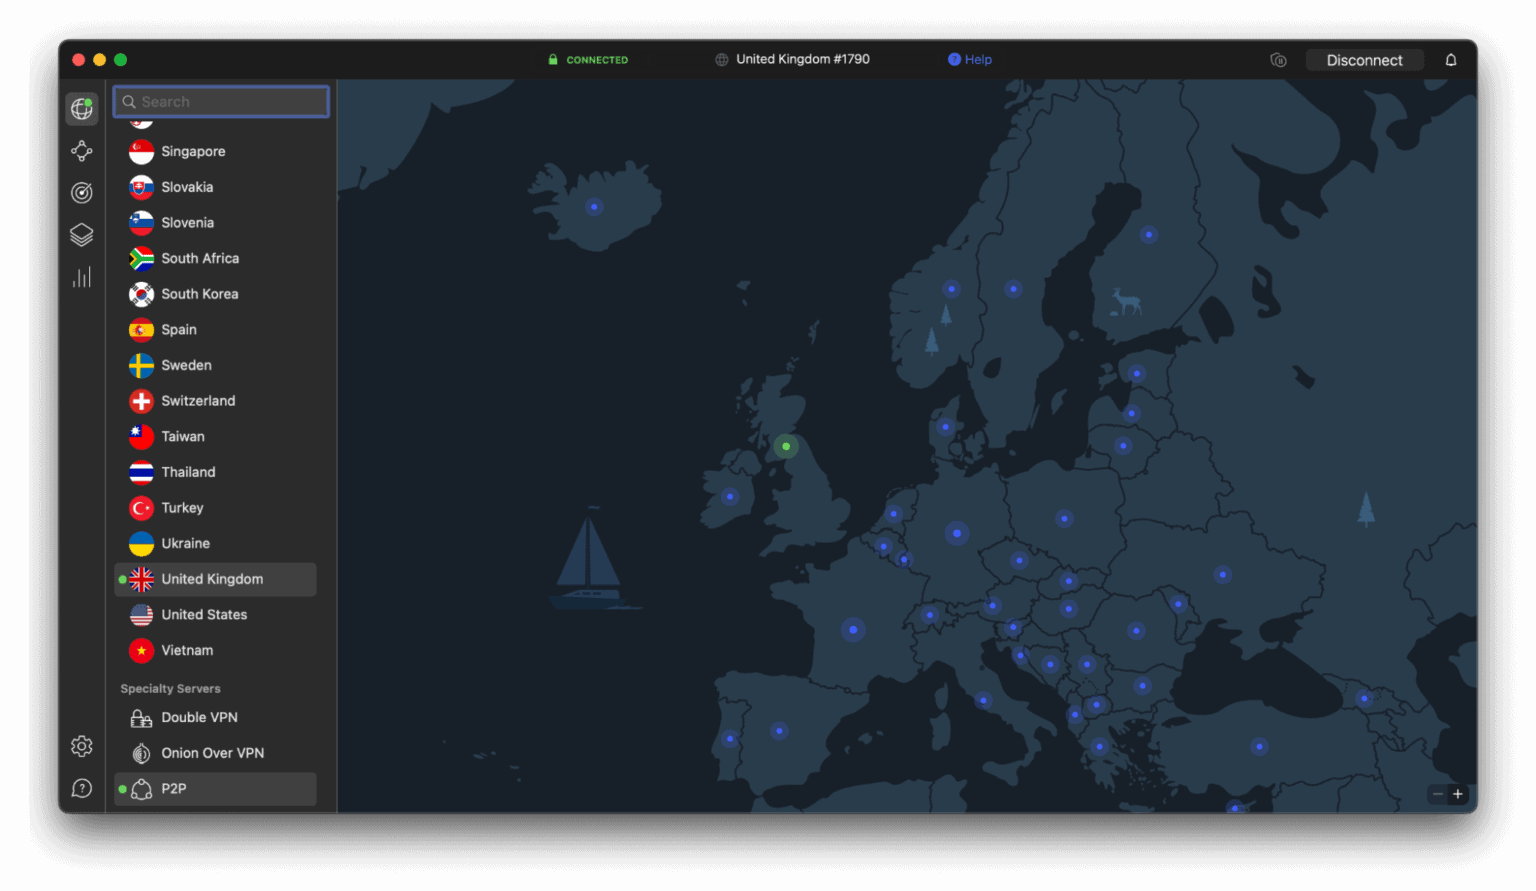The width and height of the screenshot is (1536, 891).
Task: Select United States from the country list
Action: (x=215, y=615)
